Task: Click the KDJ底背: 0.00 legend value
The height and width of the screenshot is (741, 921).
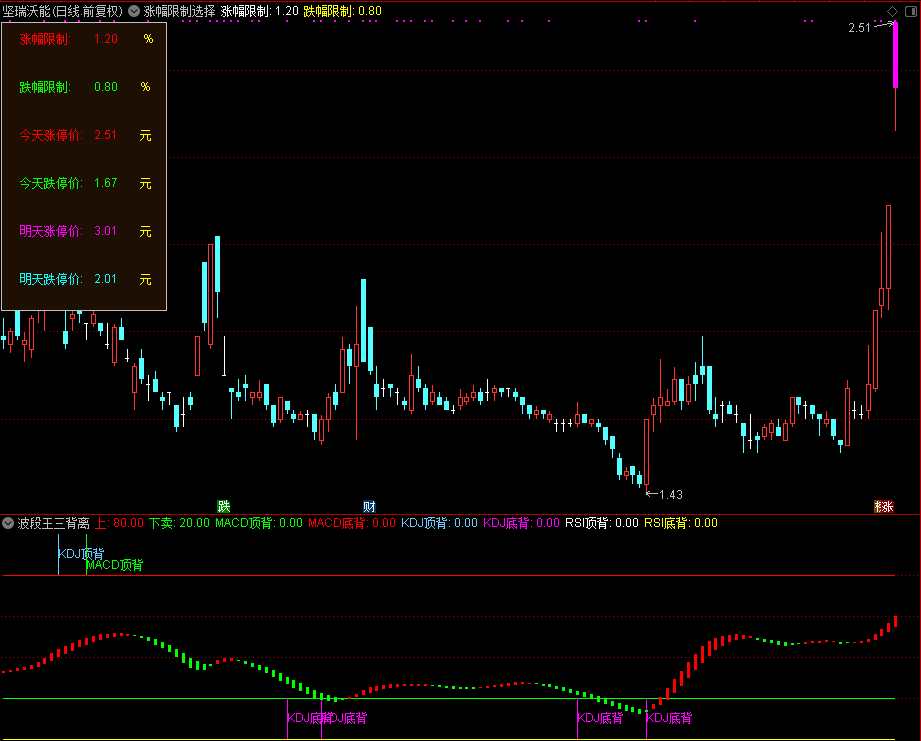Action: click(x=521, y=523)
